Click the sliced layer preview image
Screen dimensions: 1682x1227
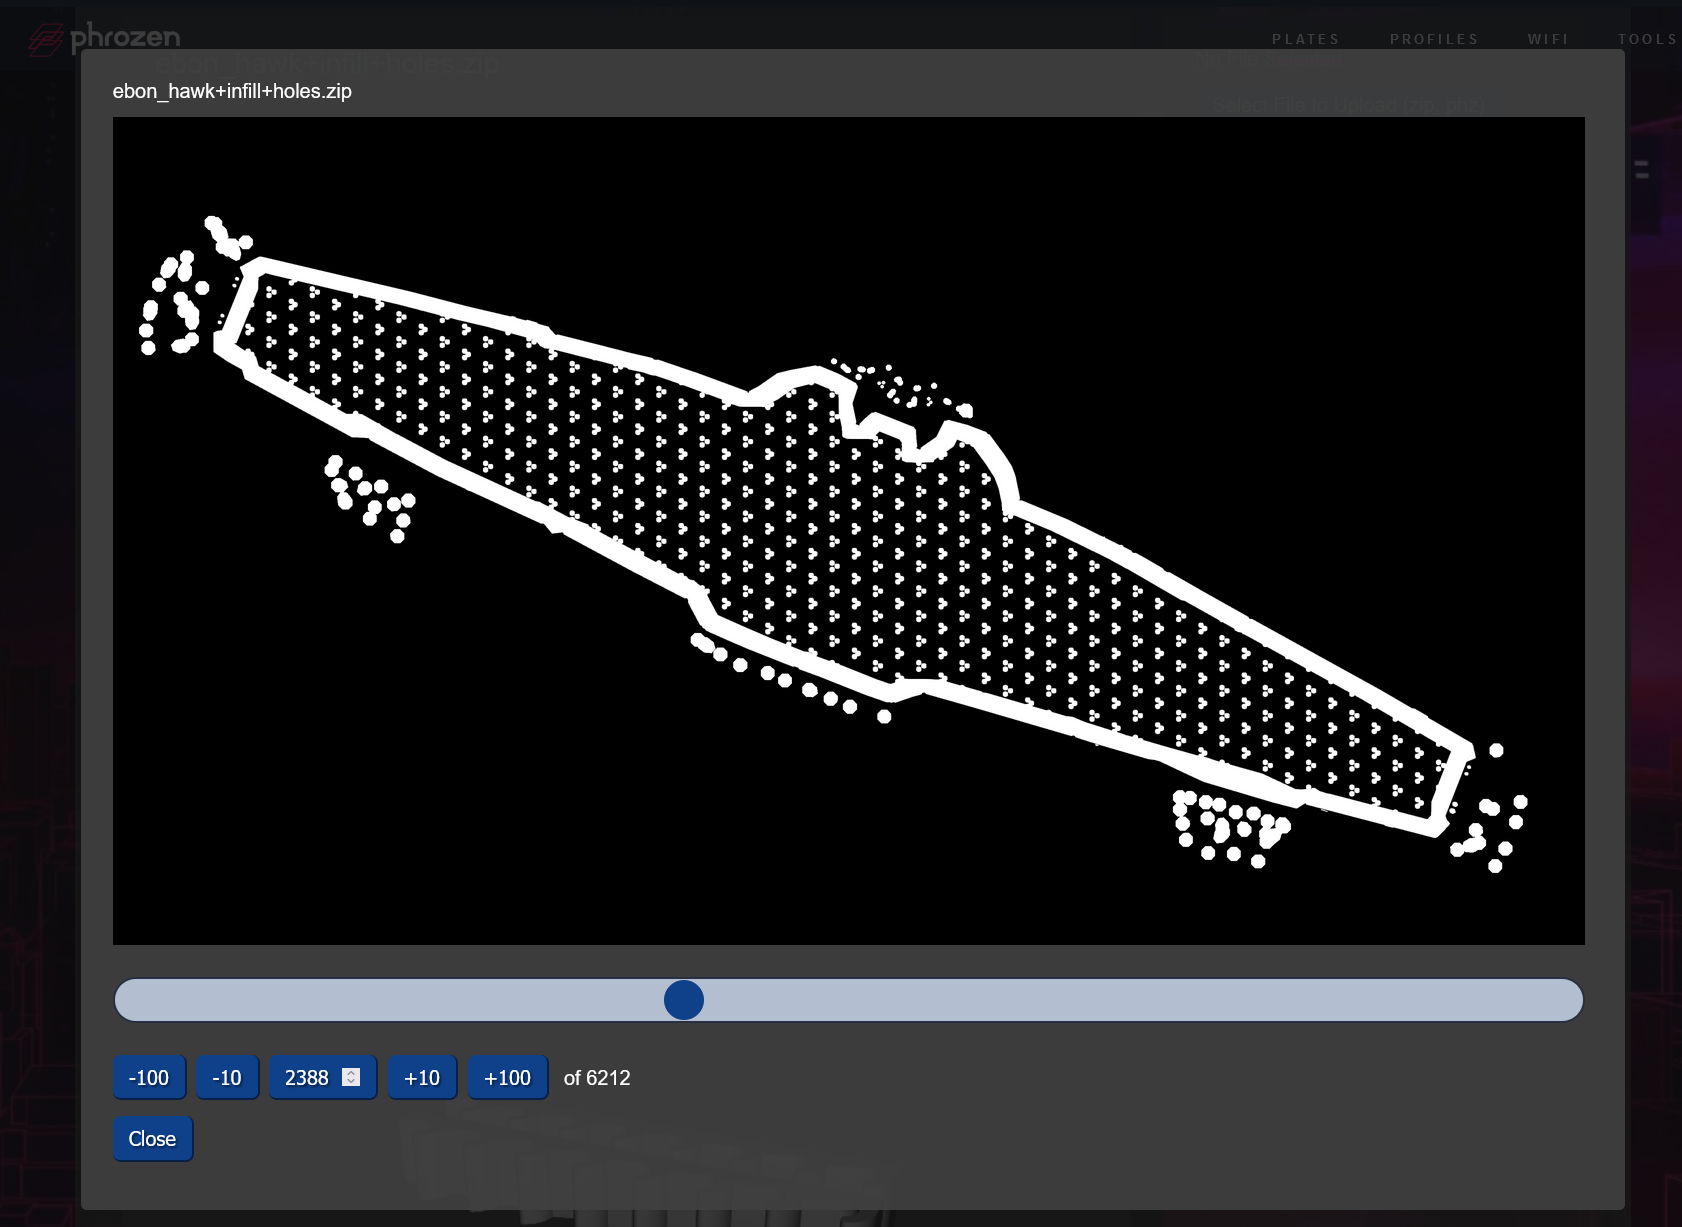pyautogui.click(x=848, y=530)
